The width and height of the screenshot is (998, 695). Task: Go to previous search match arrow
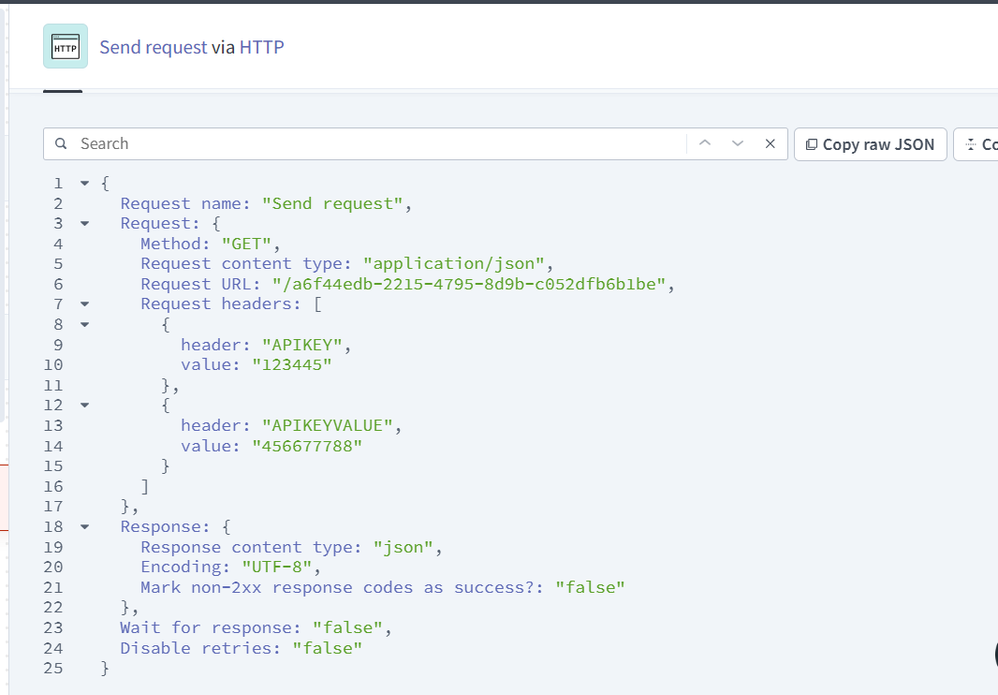click(x=705, y=143)
